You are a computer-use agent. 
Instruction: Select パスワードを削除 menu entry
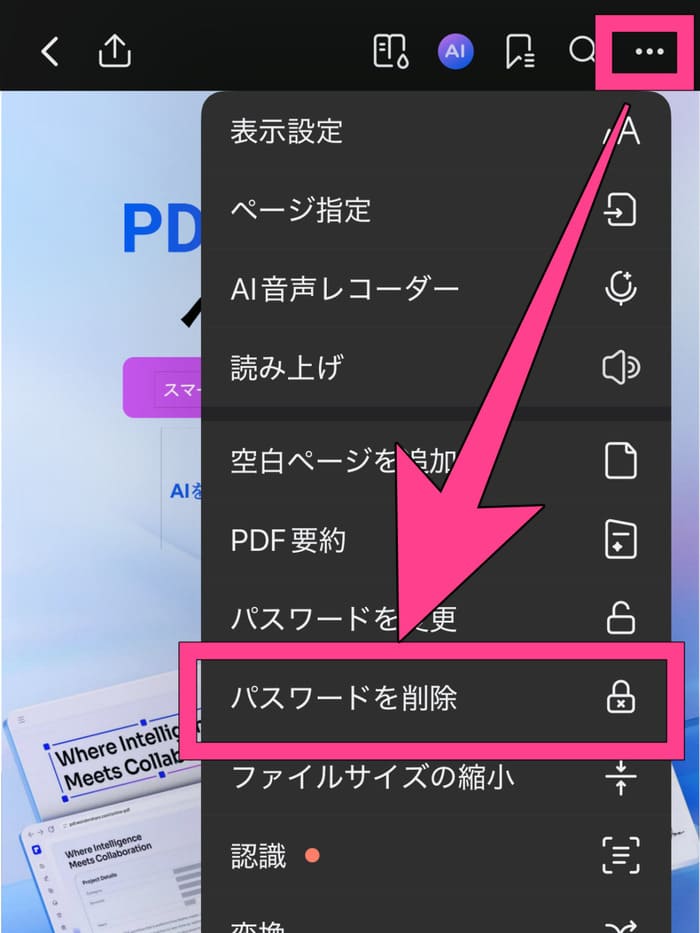pos(436,697)
